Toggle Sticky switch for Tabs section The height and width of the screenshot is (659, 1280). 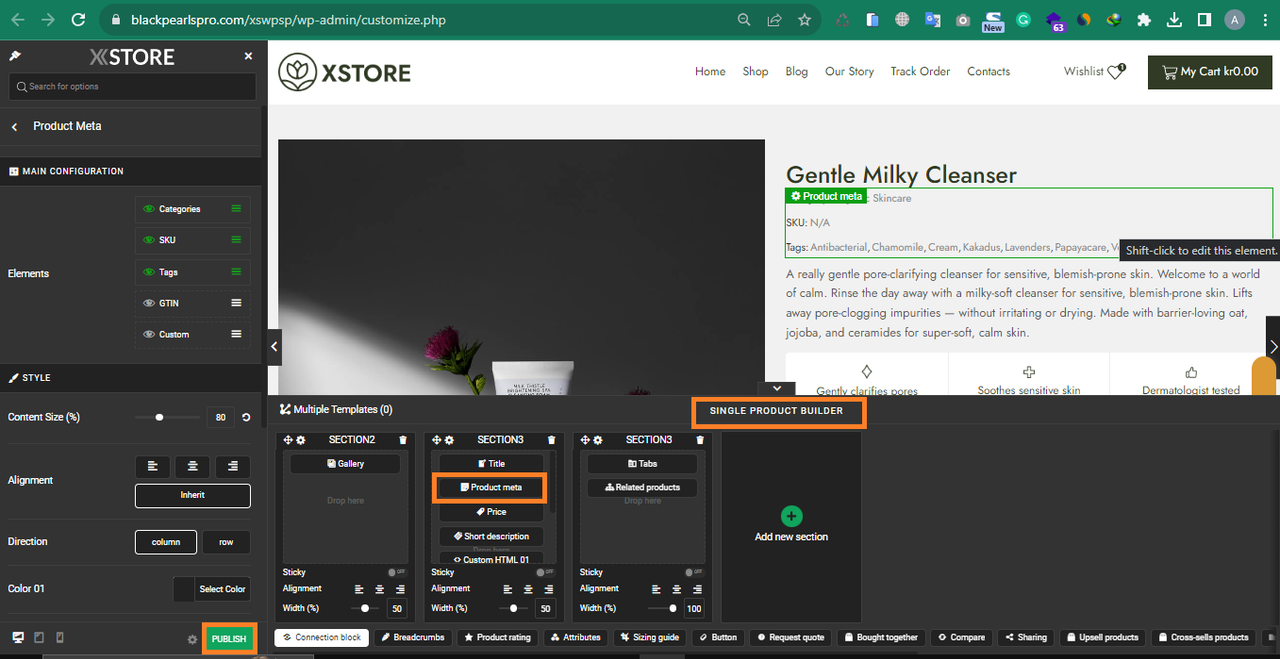693,572
